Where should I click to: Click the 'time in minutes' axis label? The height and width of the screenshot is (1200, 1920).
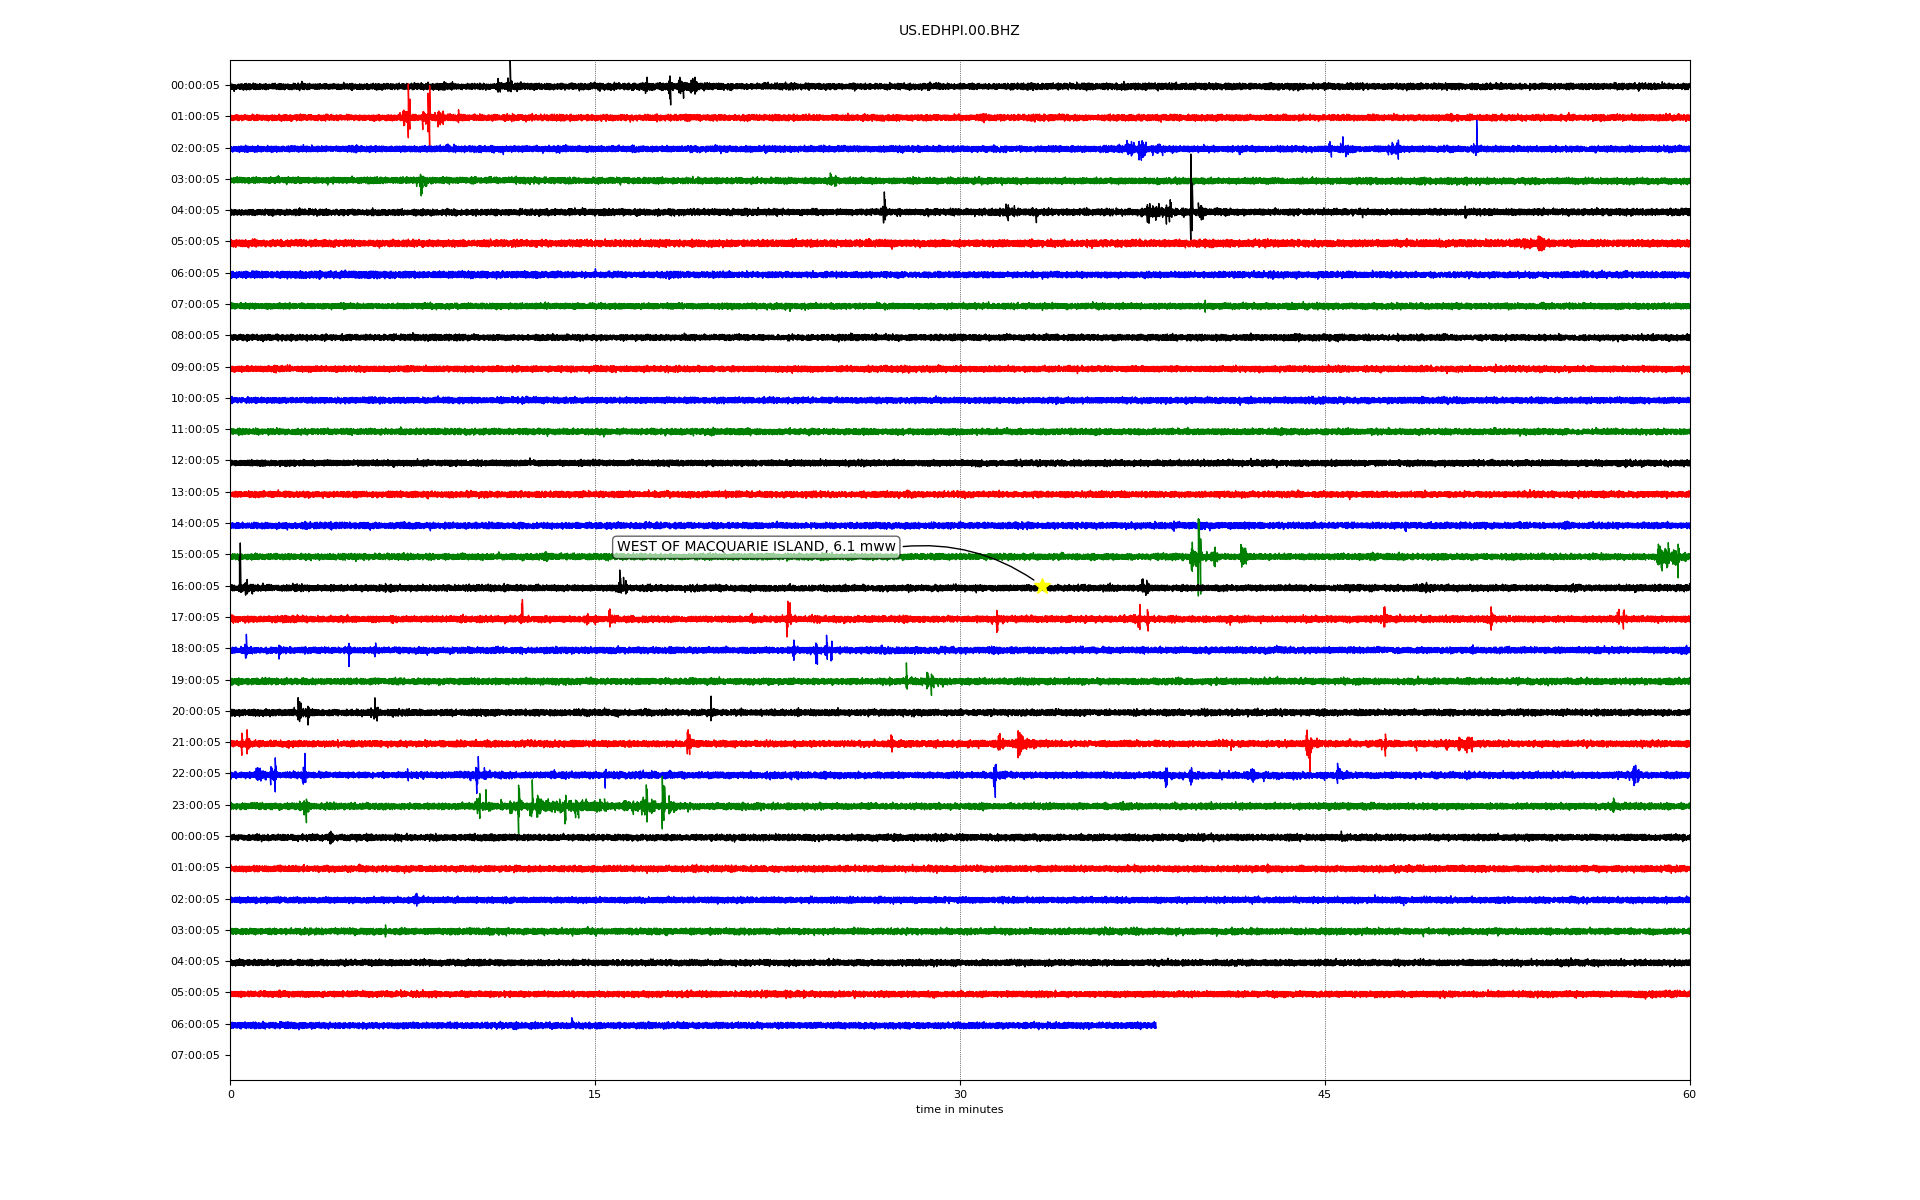[x=959, y=1110]
